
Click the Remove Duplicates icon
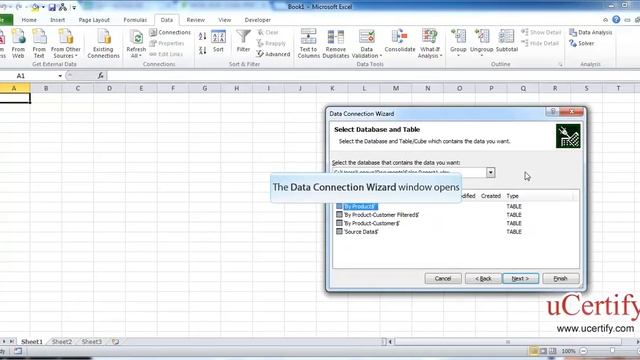336,43
